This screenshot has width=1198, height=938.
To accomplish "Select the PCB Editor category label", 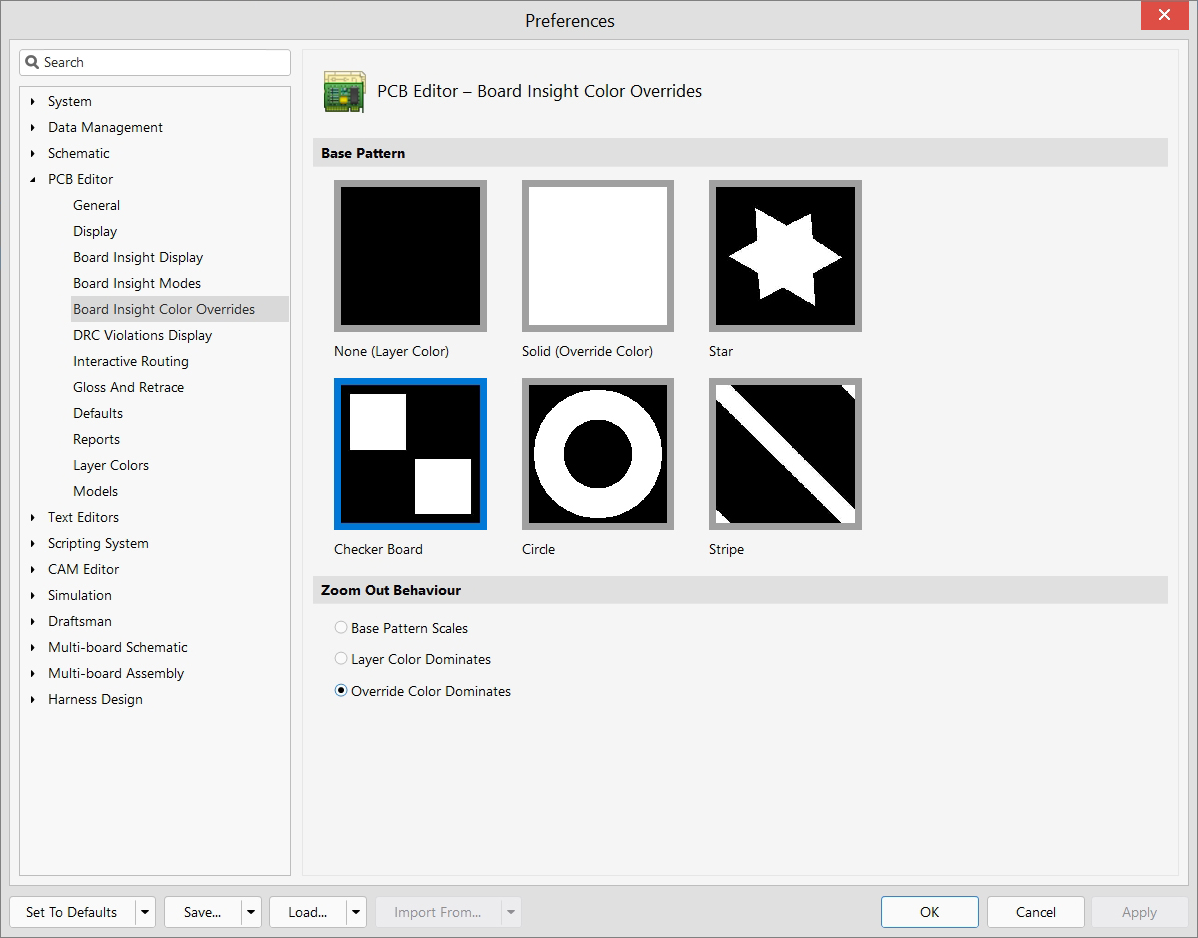I will click(x=80, y=180).
